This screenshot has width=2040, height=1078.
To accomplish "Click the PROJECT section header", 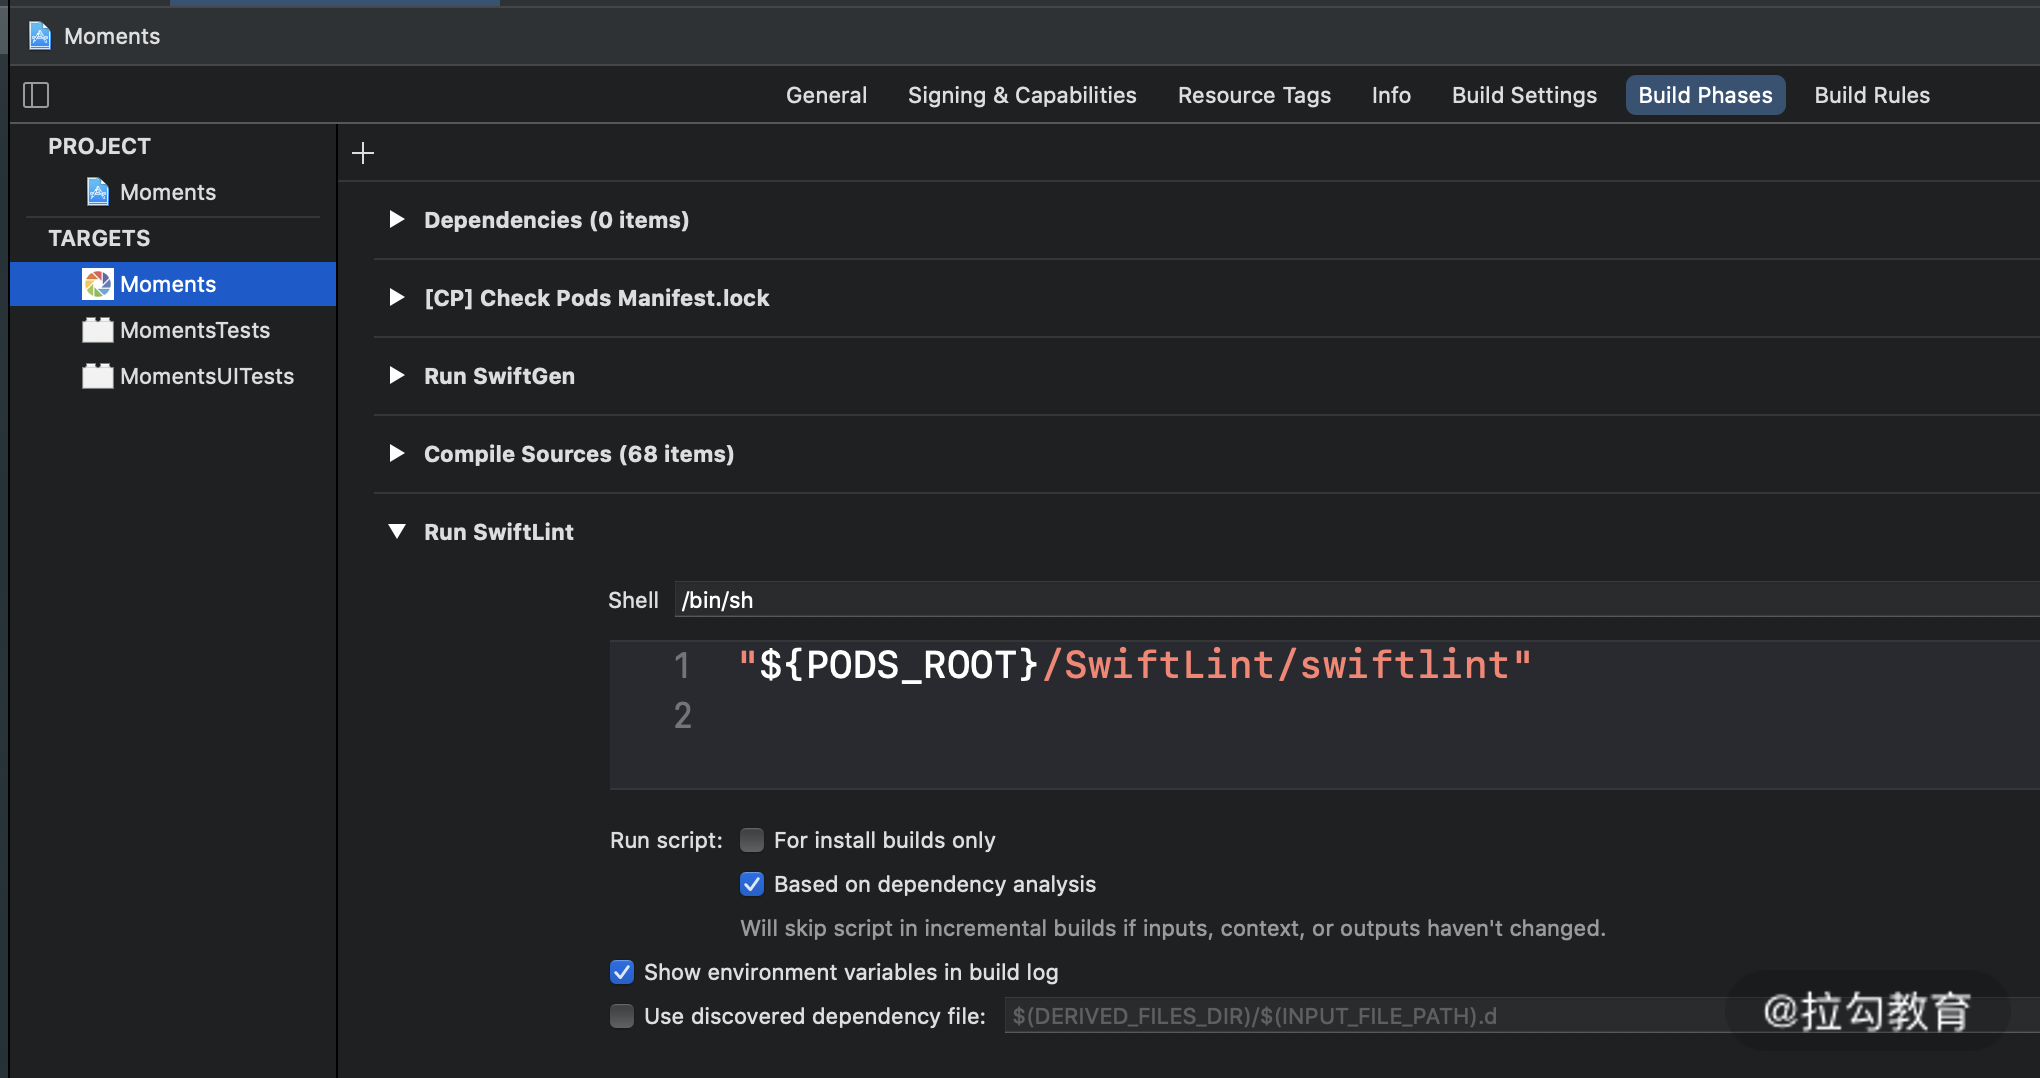I will coord(99,146).
